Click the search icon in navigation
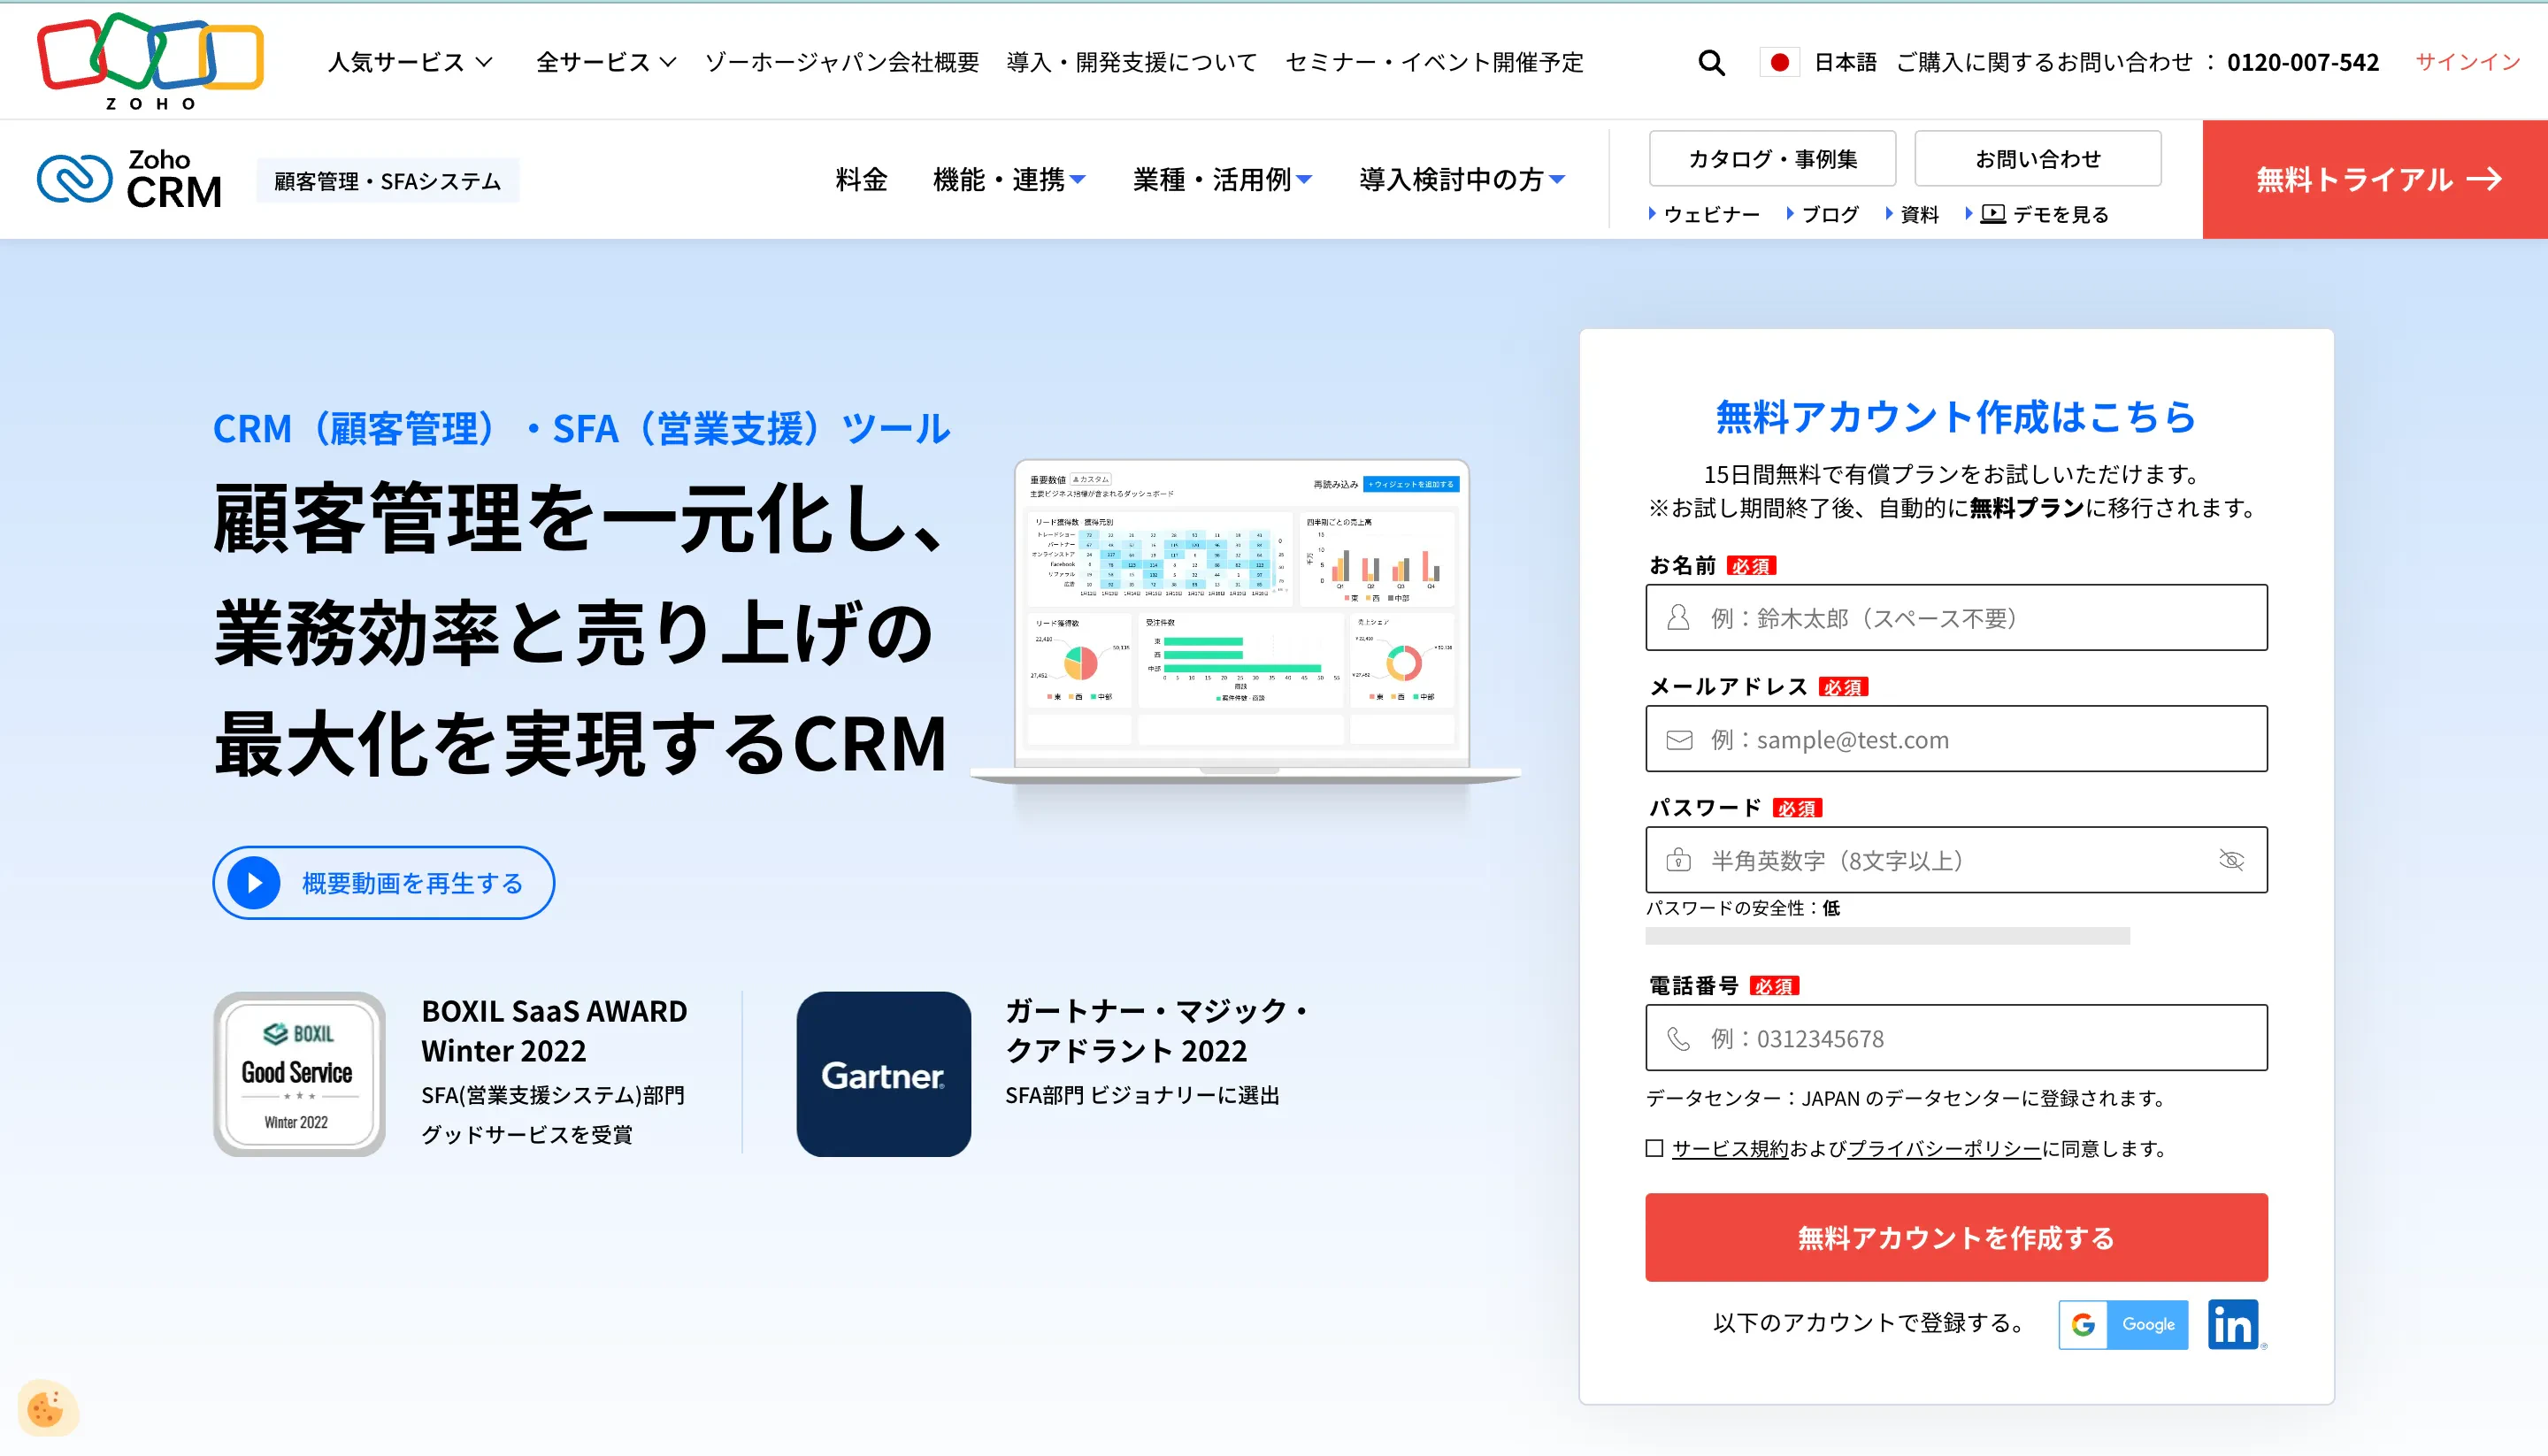This screenshot has height=1456, width=2548. 1707,63
